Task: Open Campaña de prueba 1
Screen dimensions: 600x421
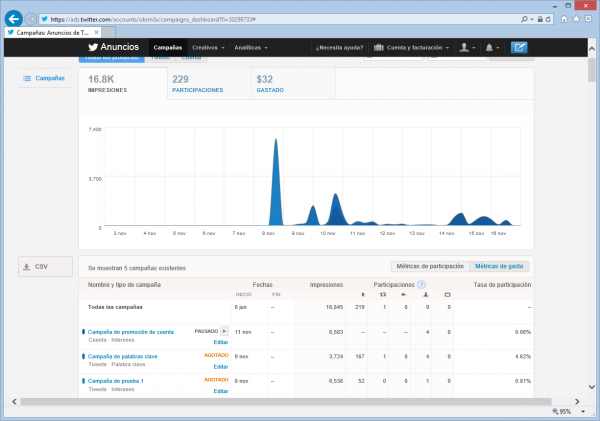Action: tap(116, 381)
